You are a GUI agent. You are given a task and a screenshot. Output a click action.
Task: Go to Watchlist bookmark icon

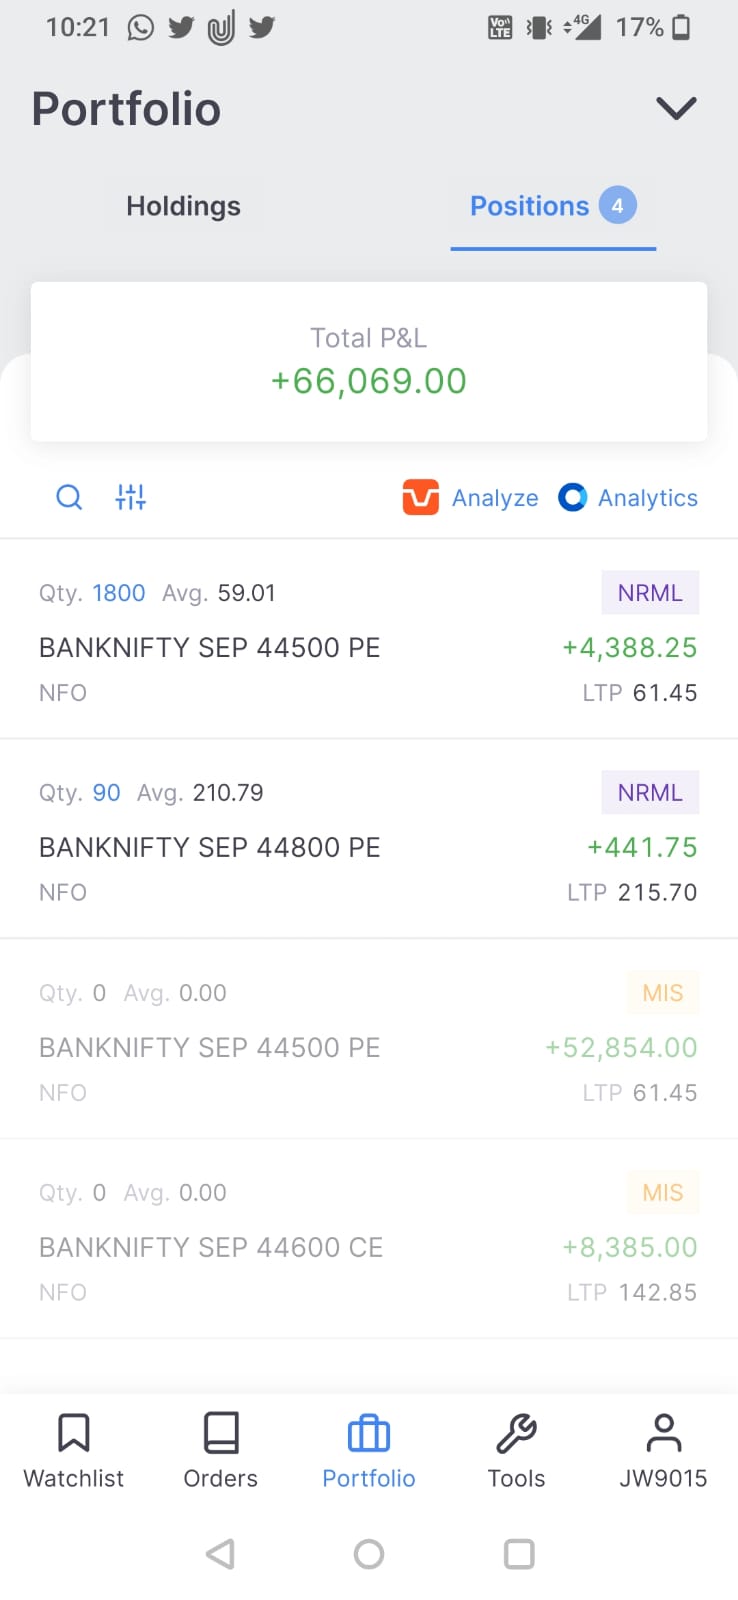(x=74, y=1432)
